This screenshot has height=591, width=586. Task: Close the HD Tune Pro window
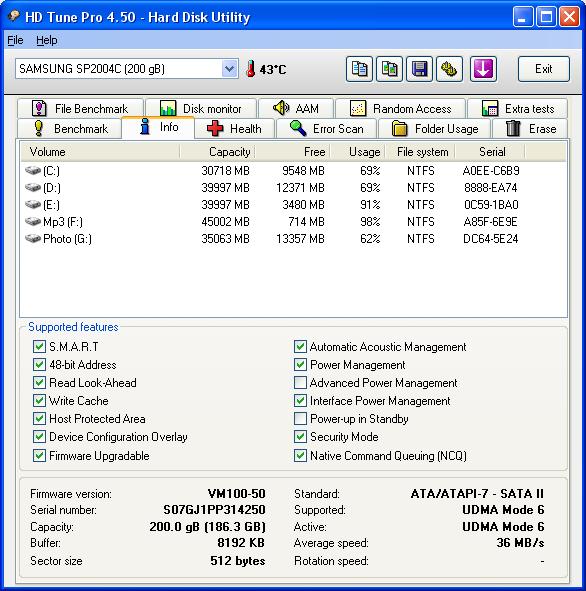569,17
